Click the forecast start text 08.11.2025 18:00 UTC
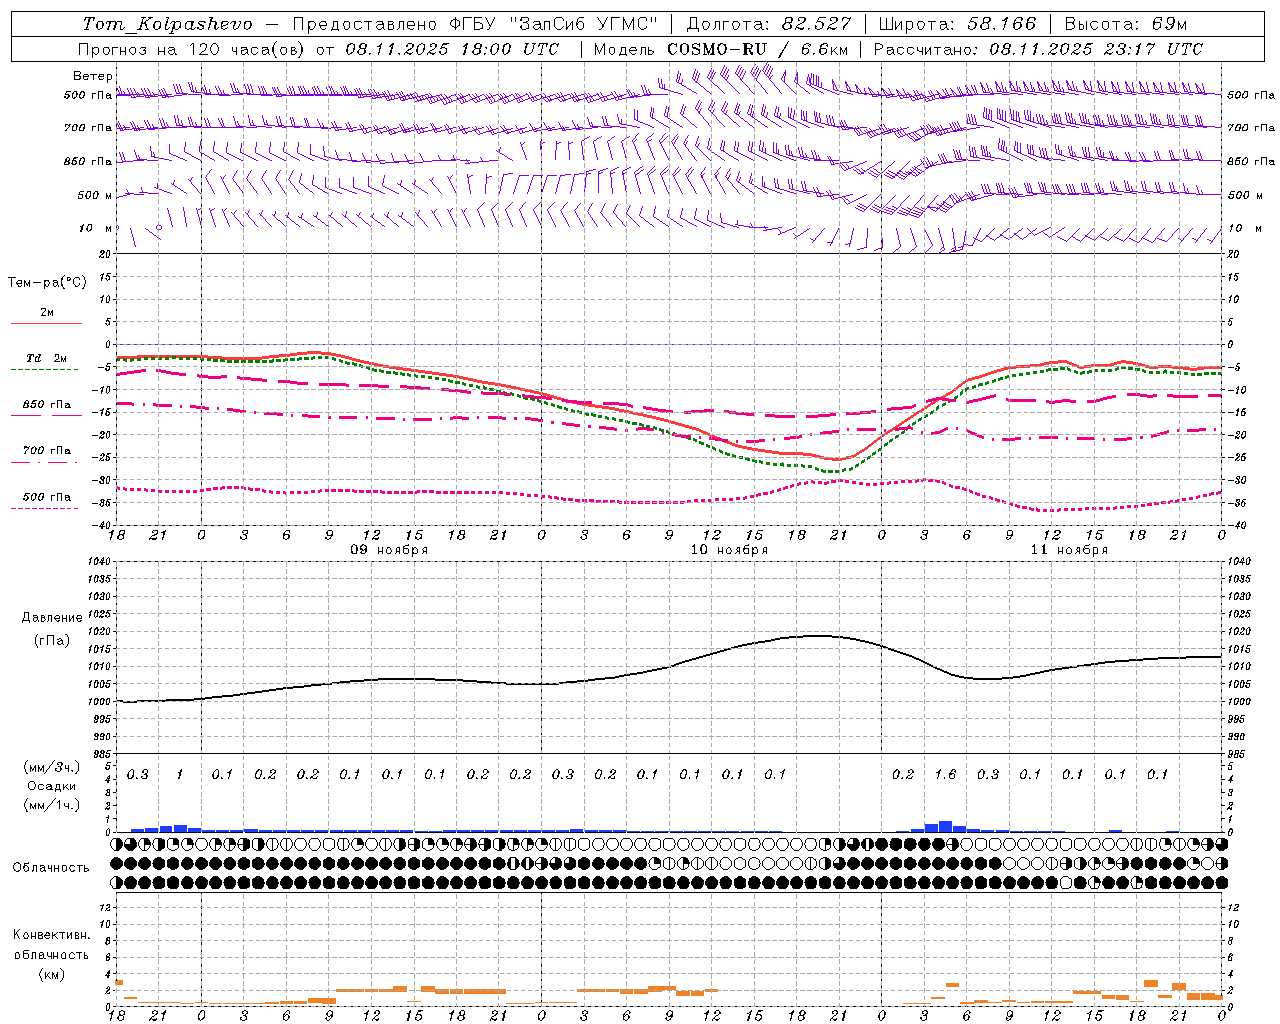Viewport: 1280px width, 1024px height. (x=452, y=49)
